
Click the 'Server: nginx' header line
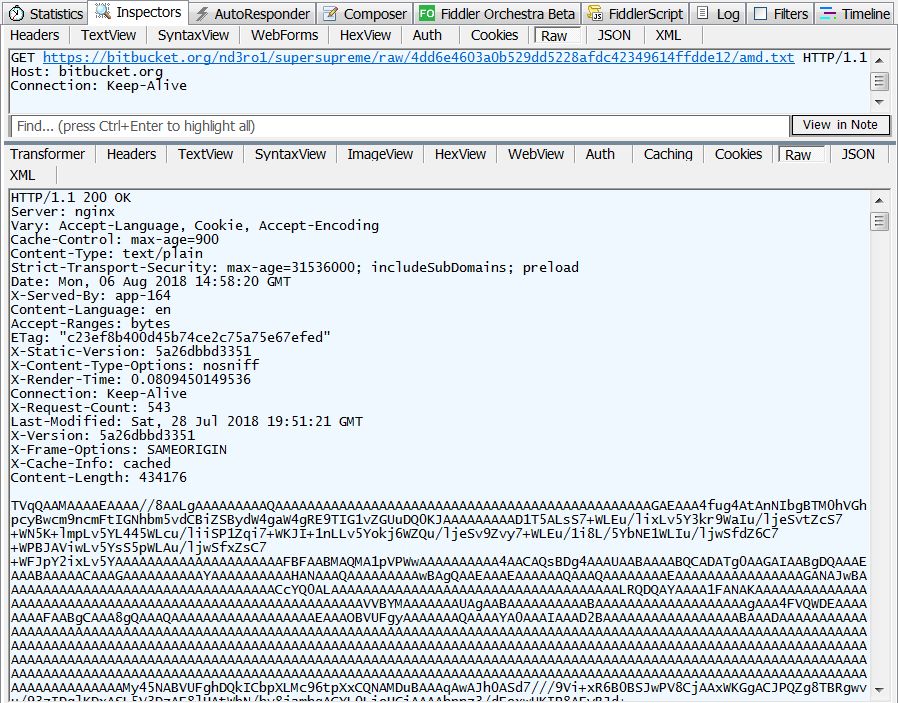pos(63,212)
